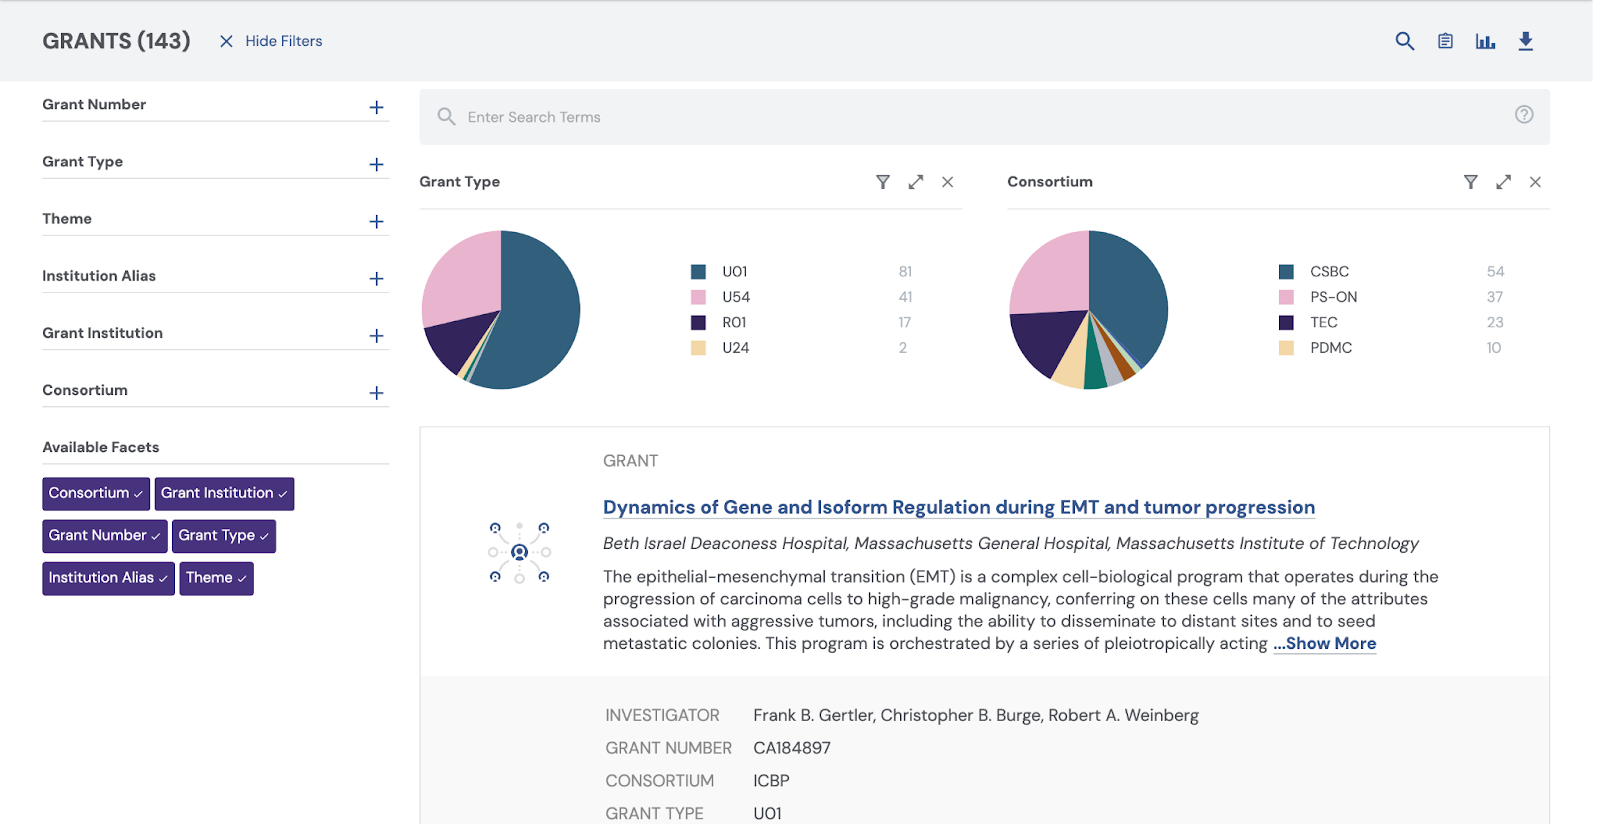Click the download icon in header
Viewport: 1600px width, 824px height.
tap(1525, 41)
